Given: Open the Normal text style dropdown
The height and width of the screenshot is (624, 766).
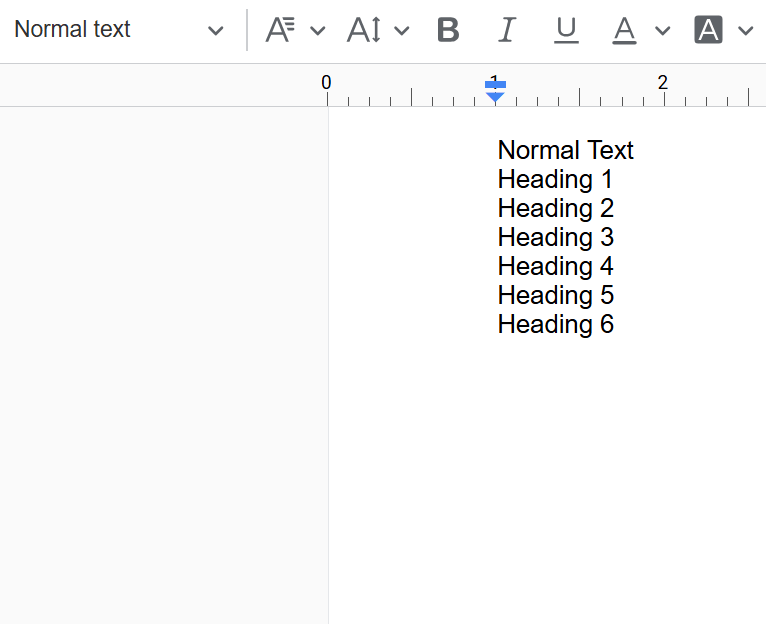Looking at the screenshot, I should tap(119, 30).
